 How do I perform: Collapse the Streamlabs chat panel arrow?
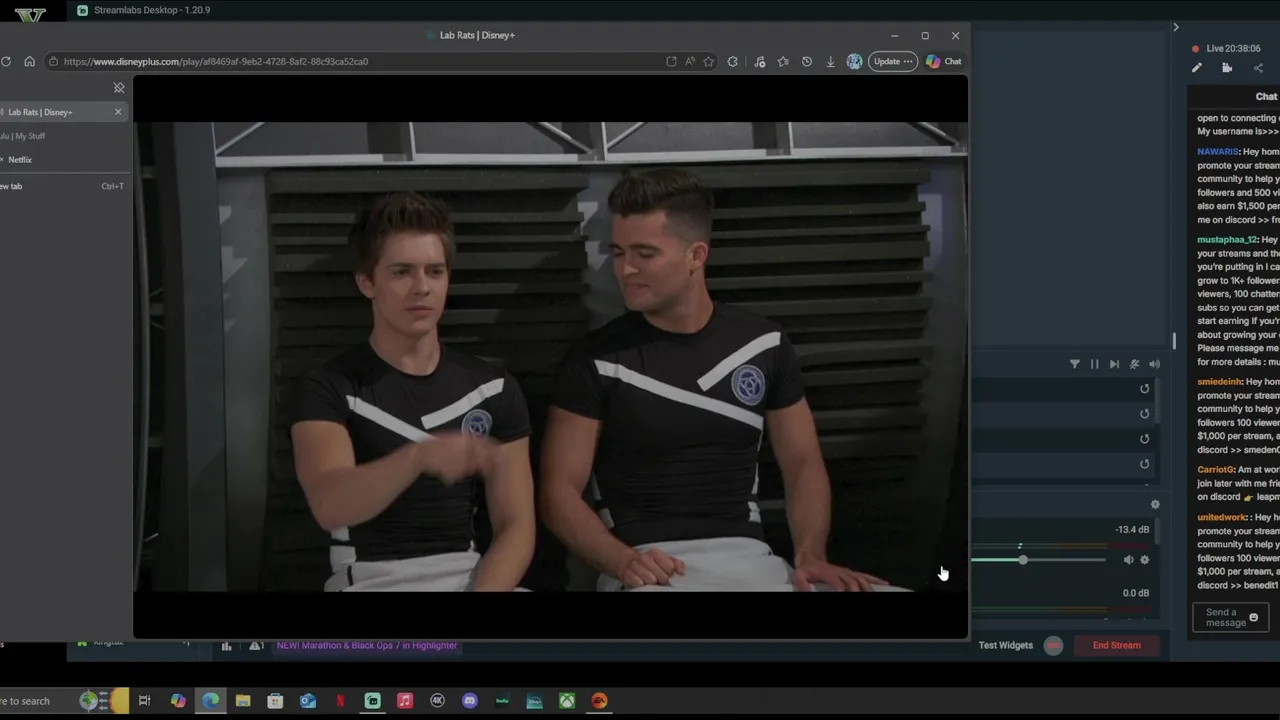coord(1176,27)
